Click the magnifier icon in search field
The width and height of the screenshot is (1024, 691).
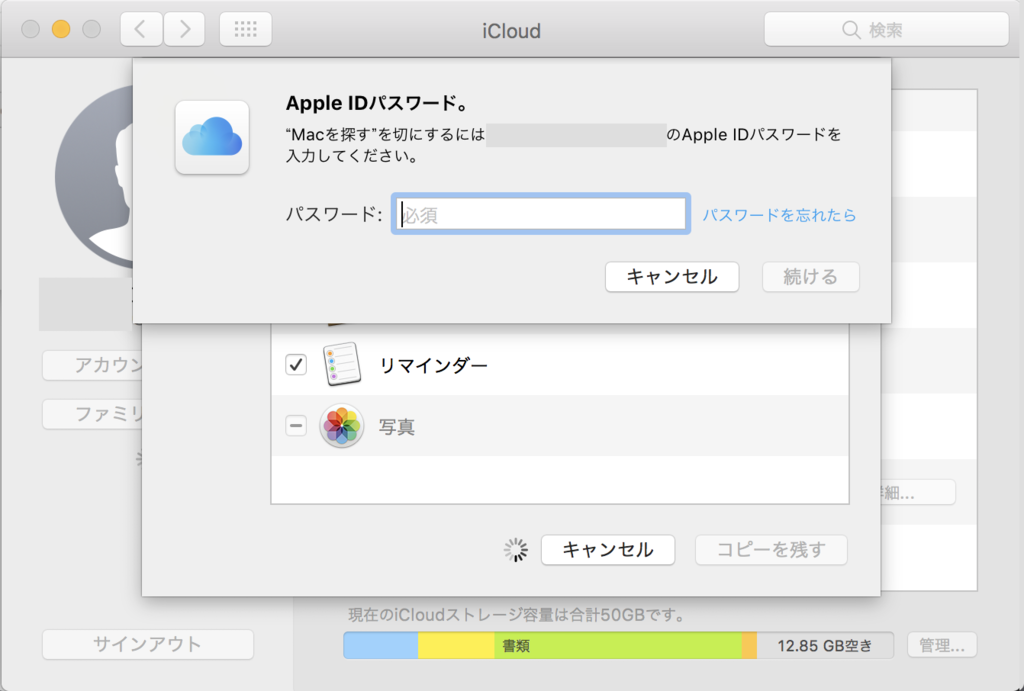(x=851, y=30)
